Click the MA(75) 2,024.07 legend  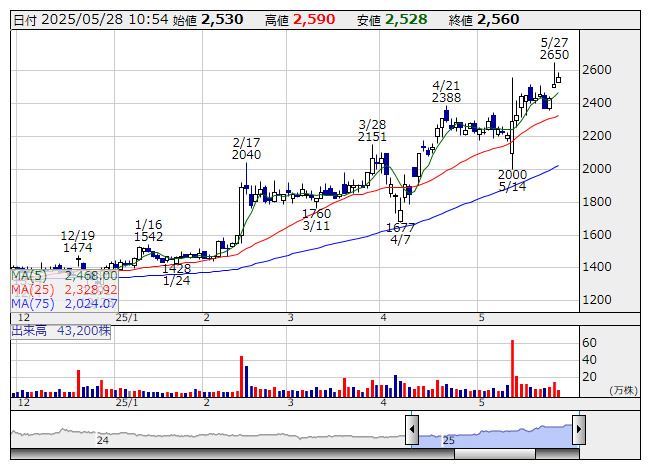coord(64,303)
